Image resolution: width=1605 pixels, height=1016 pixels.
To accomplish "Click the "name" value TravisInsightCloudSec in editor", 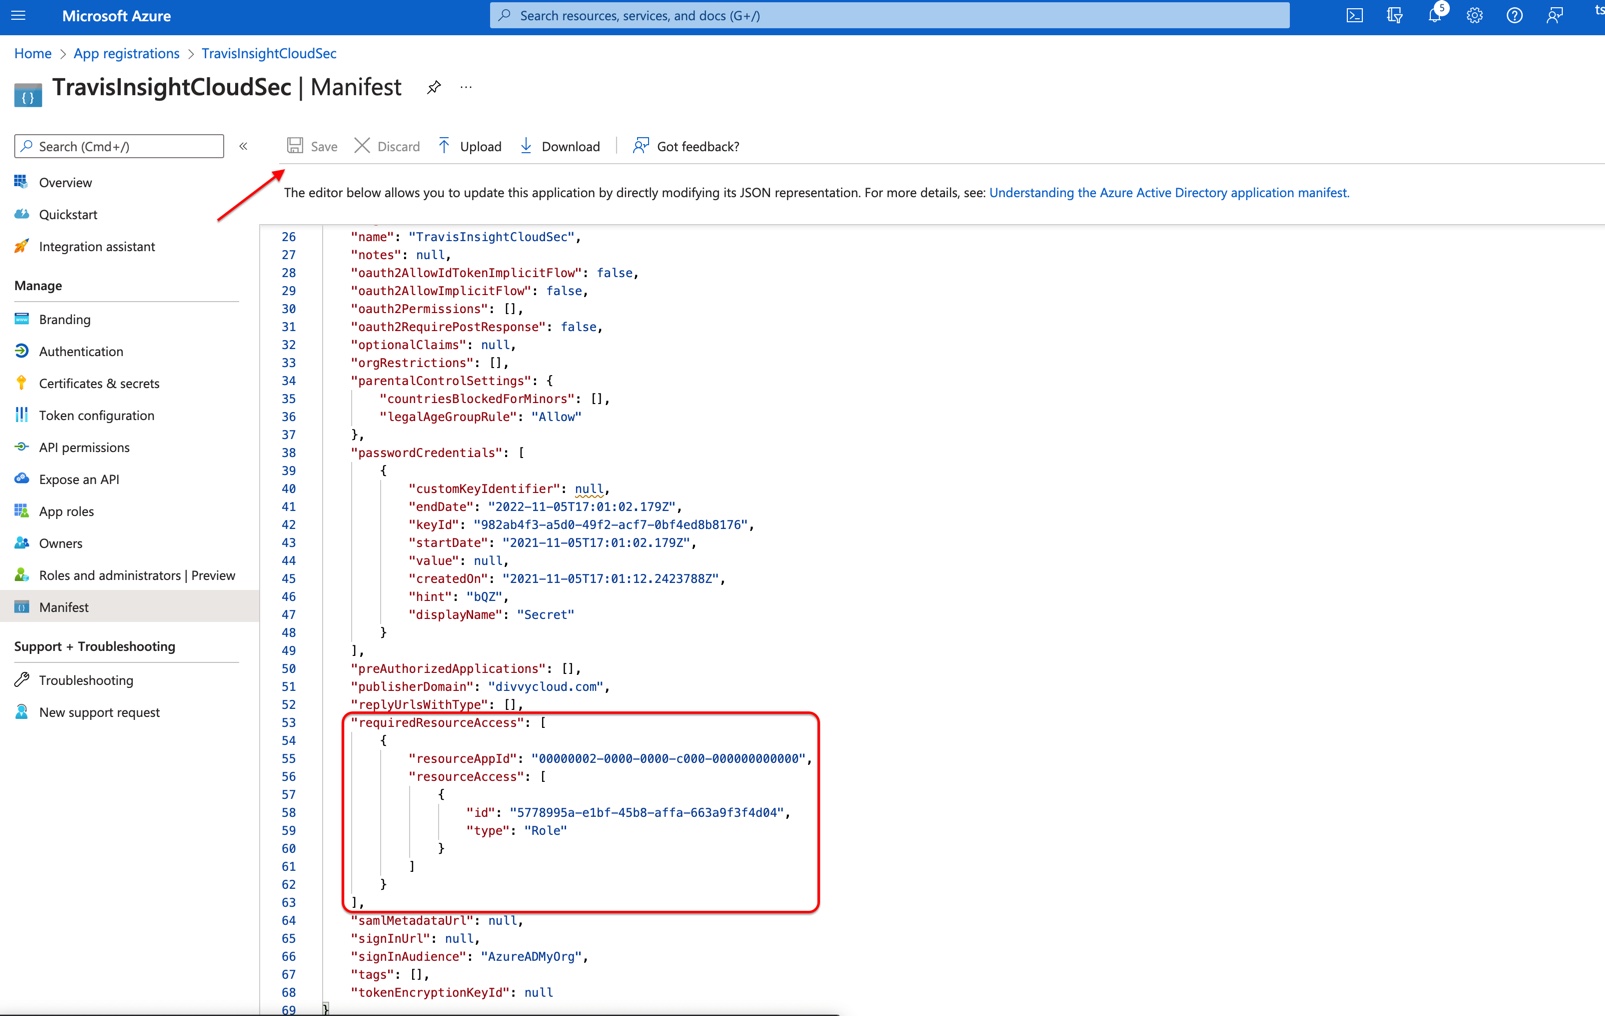I will pos(491,237).
